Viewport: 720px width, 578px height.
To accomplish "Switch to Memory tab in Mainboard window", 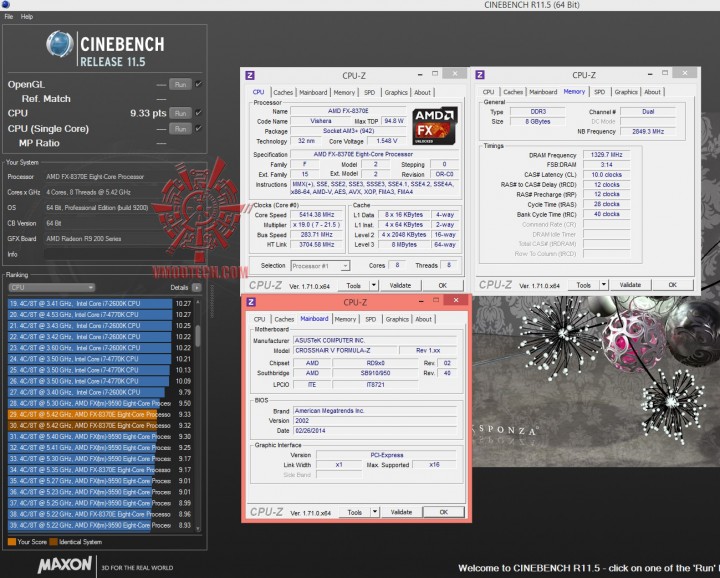I will tap(345, 319).
